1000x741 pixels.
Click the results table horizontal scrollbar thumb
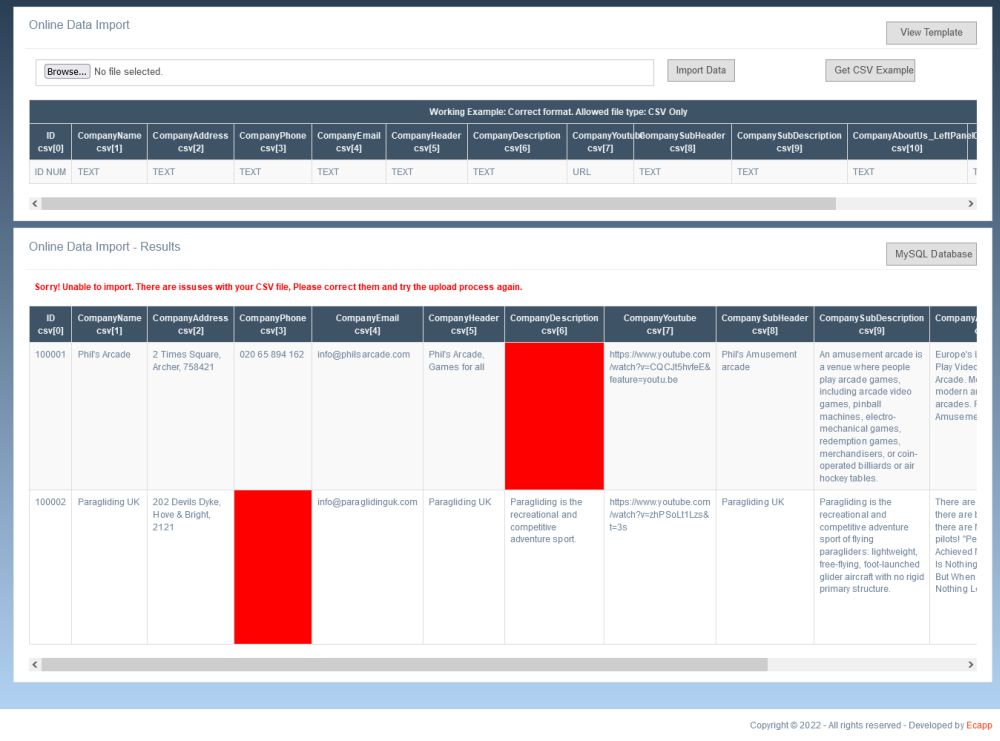click(x=404, y=664)
